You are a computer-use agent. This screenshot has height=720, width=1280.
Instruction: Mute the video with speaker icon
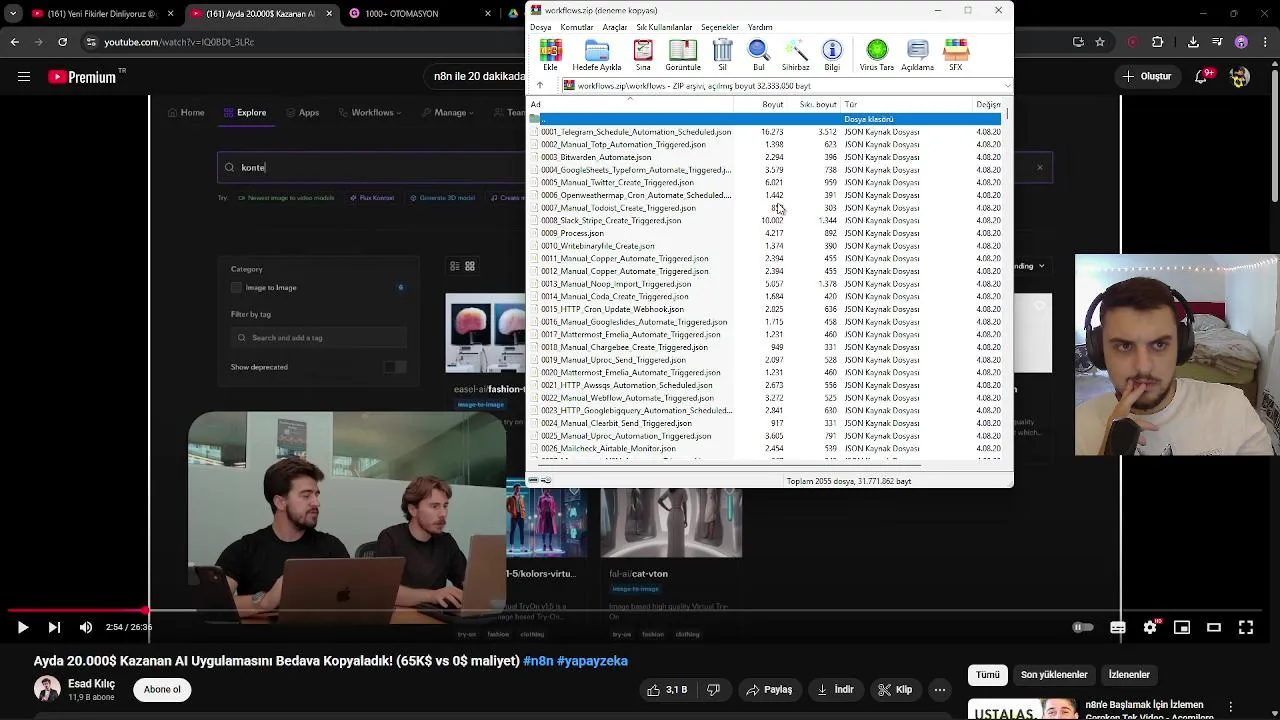pos(86,627)
